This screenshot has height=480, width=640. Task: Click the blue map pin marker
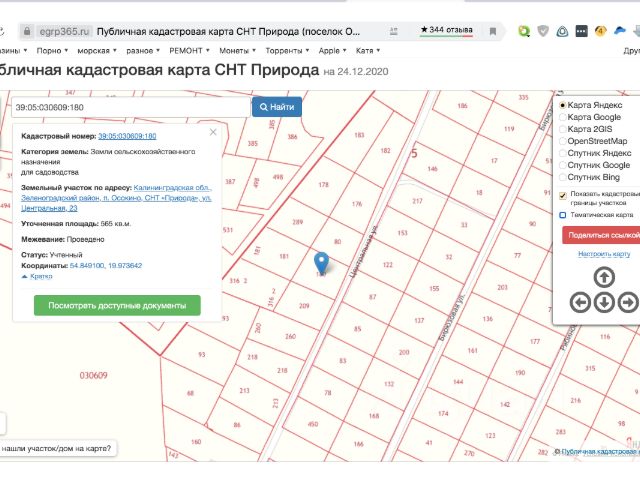point(321,263)
